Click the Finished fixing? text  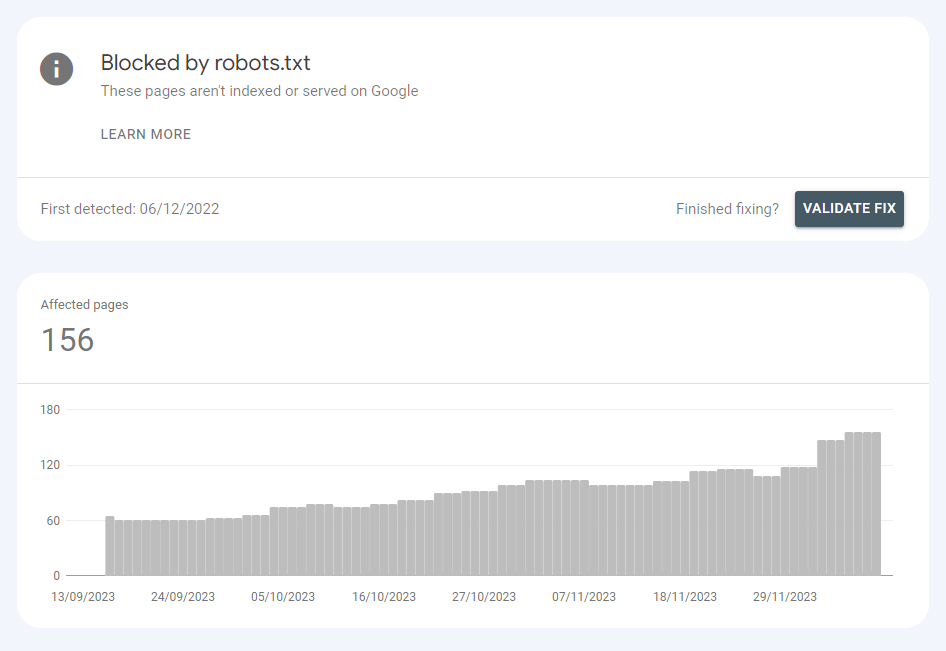coord(727,209)
